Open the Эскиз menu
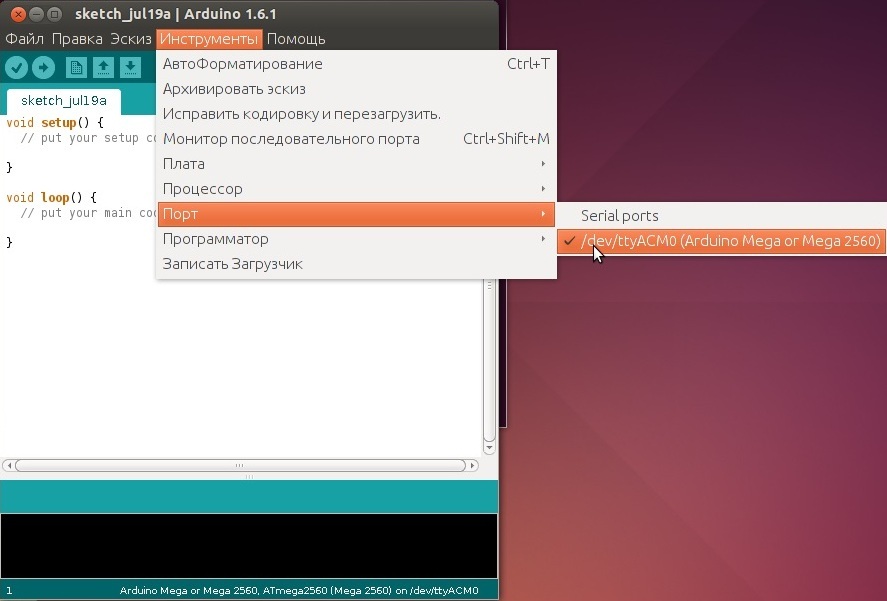The image size is (887, 601). 130,39
